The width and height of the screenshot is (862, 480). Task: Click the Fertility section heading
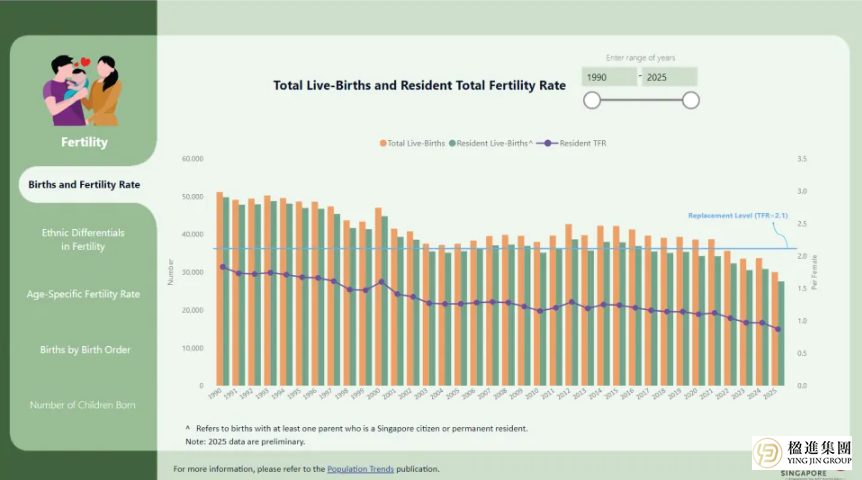(x=84, y=142)
